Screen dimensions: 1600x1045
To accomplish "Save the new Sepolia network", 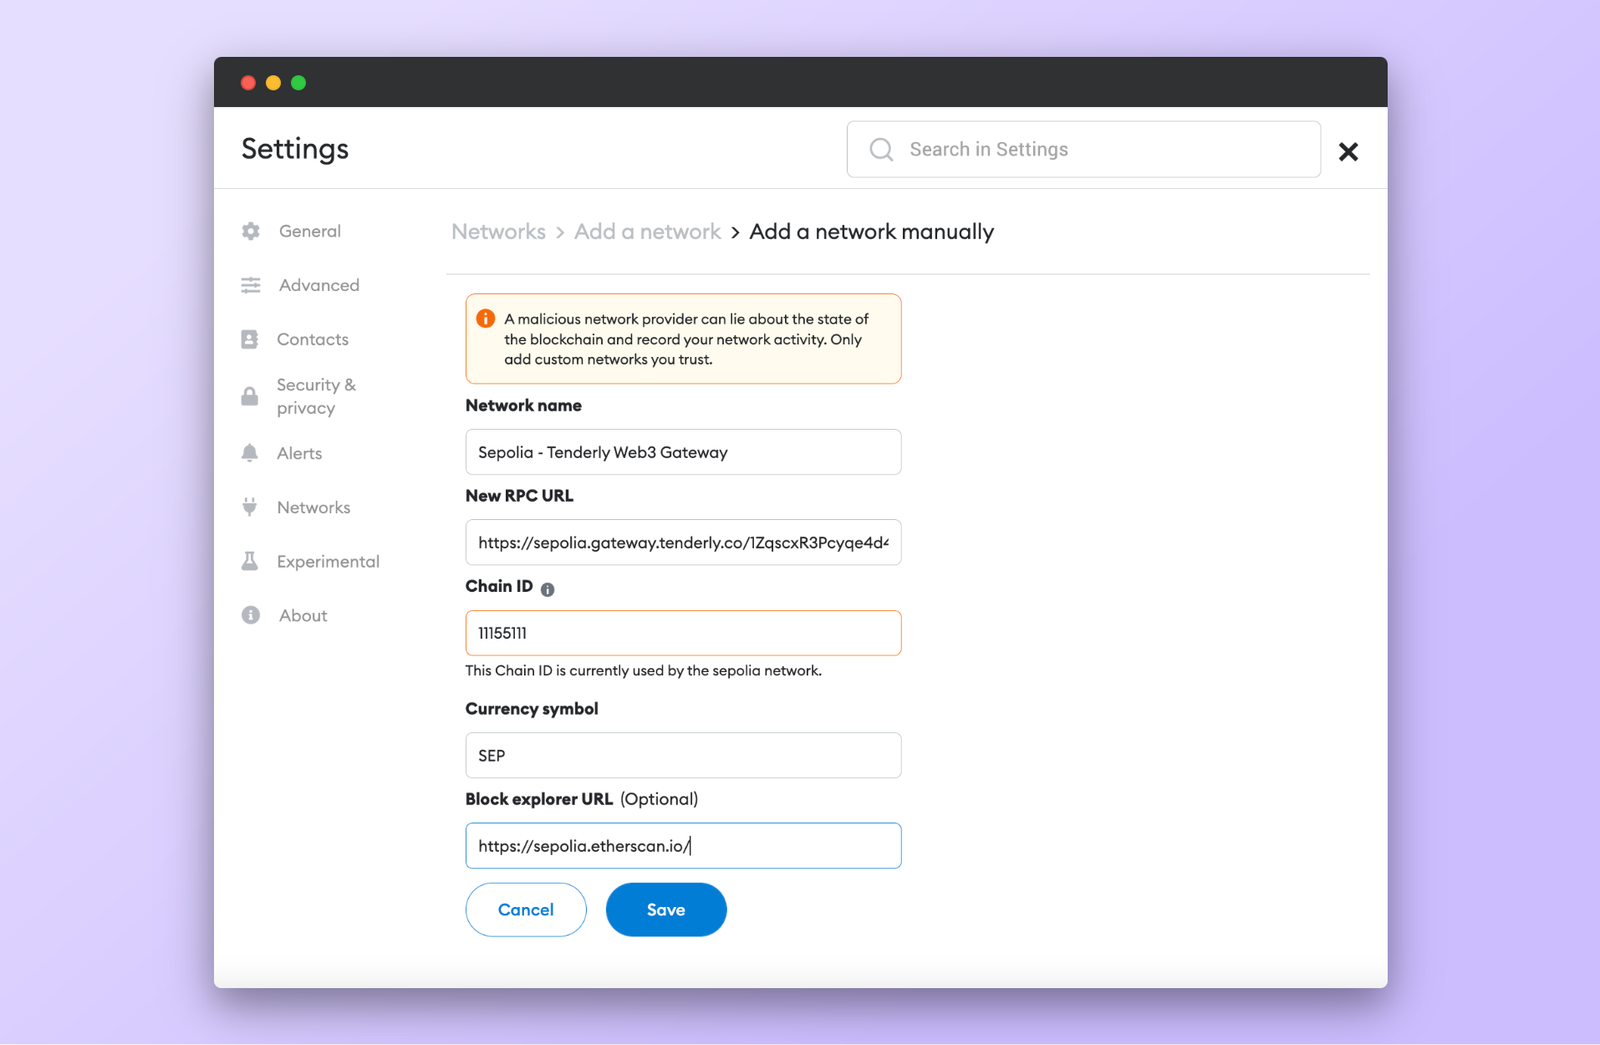I will click(x=665, y=909).
